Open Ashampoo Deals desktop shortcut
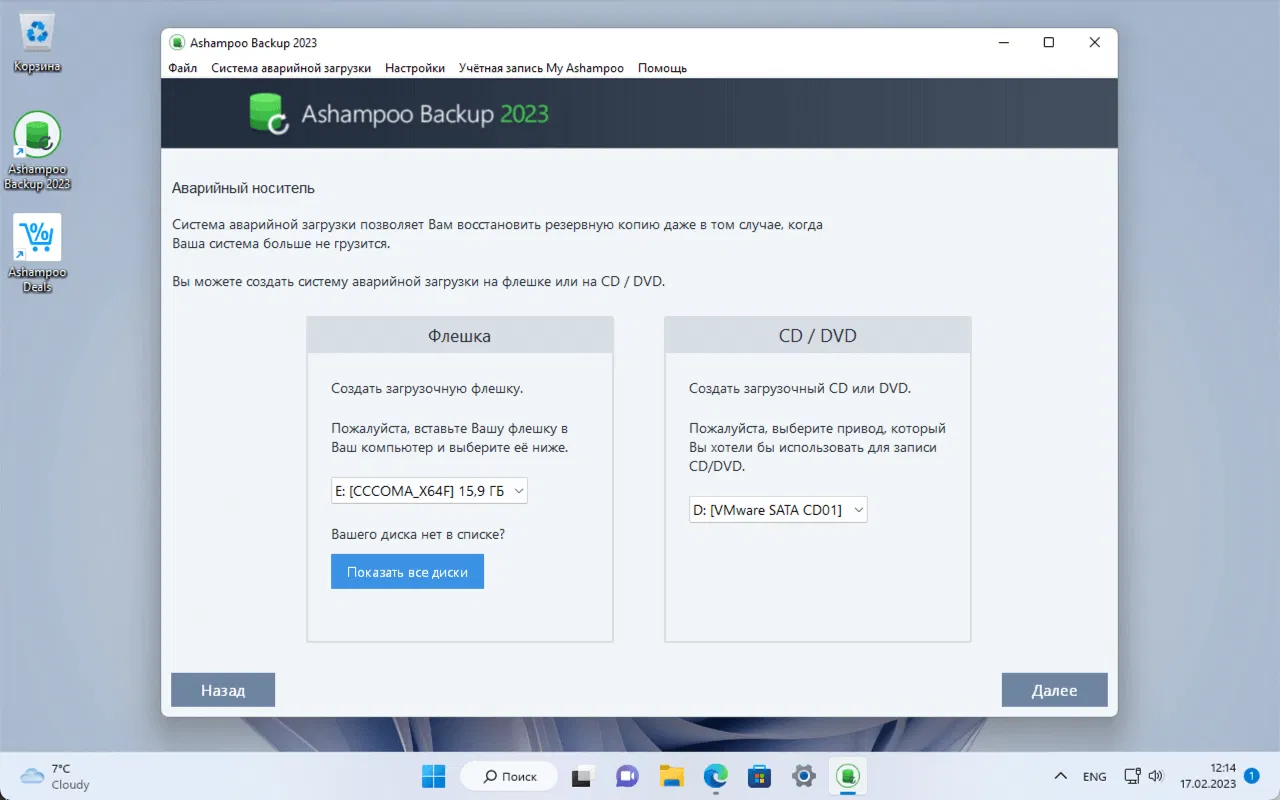Screen dimensions: 1280x800 pyautogui.click(x=37, y=253)
